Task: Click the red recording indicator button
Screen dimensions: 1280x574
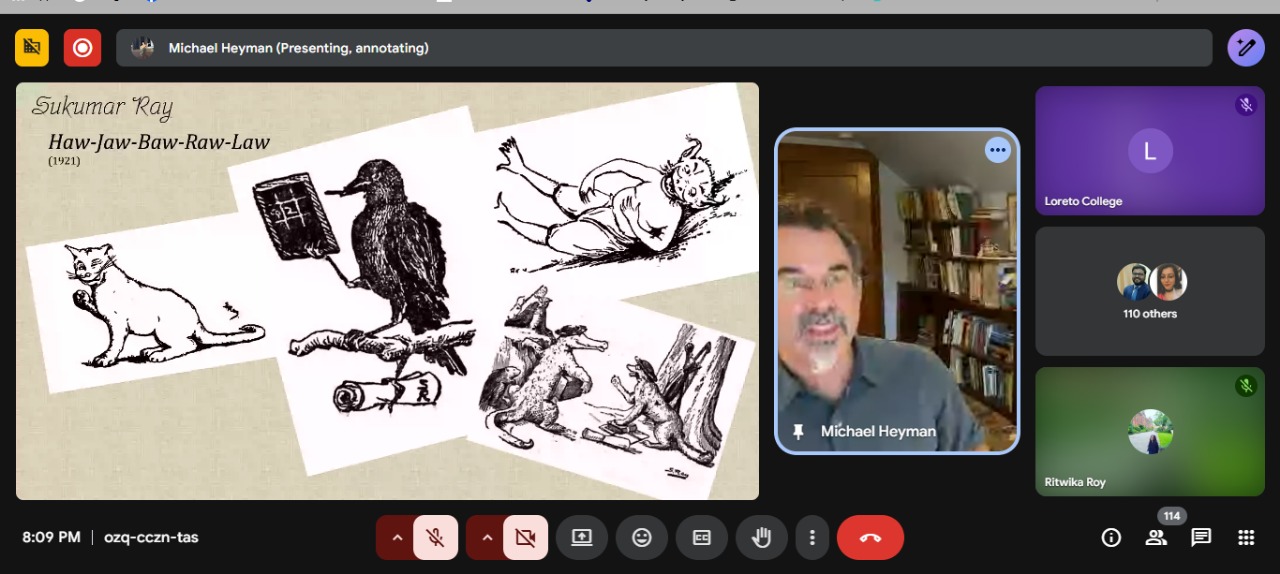Action: [82, 47]
